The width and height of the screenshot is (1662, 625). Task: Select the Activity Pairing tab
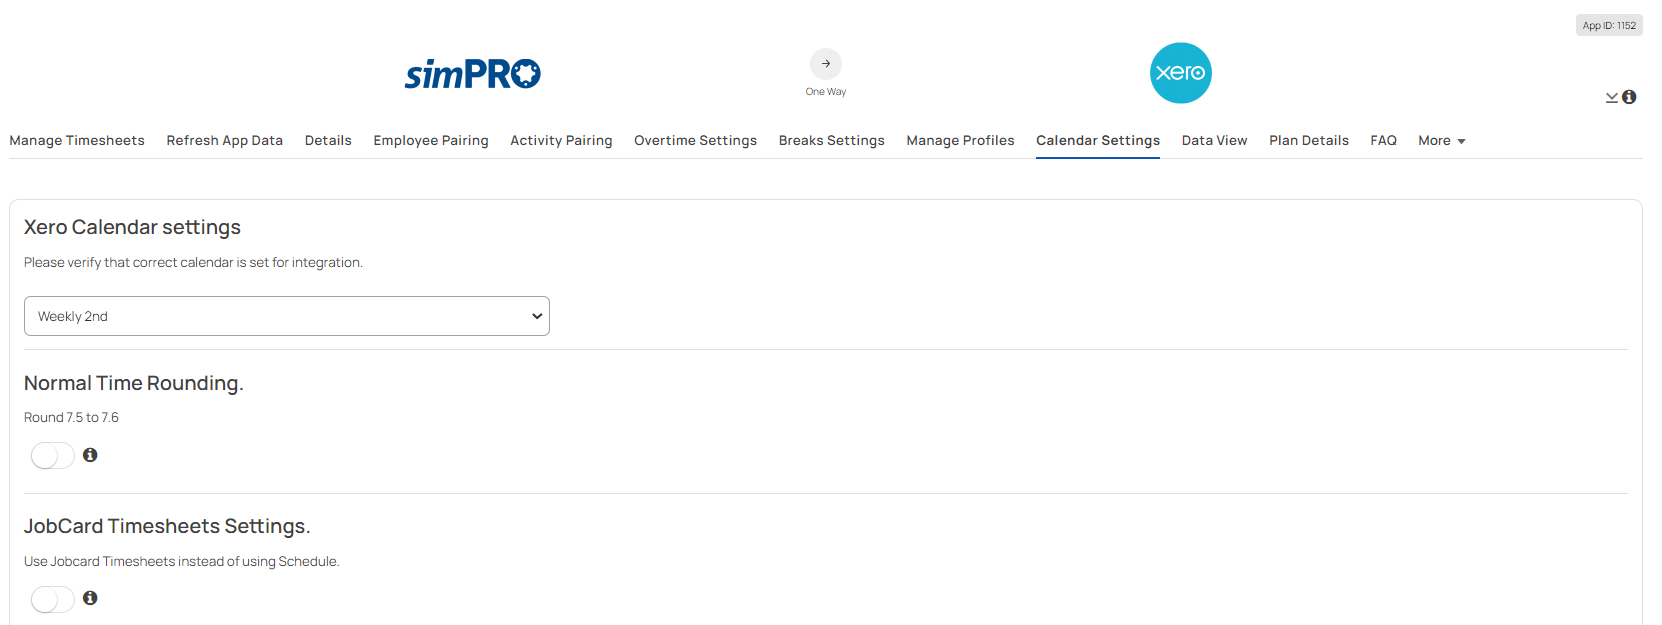coord(561,141)
